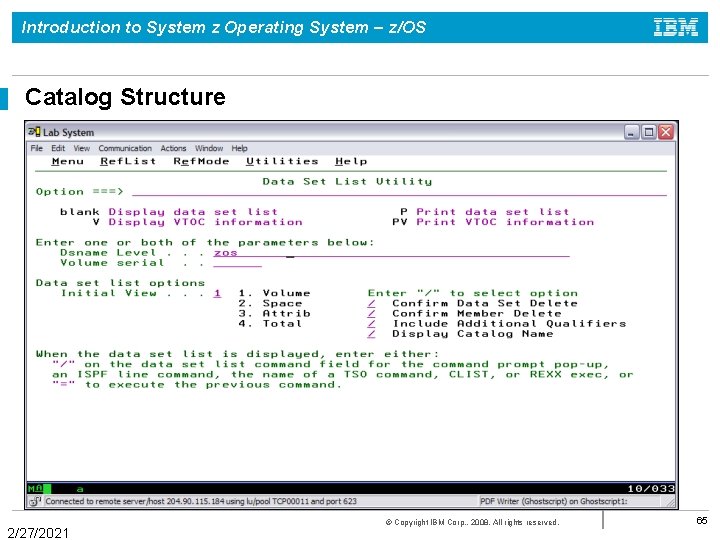The image size is (720, 540).
Task: Open the Edit menu
Action: pyautogui.click(x=58, y=148)
